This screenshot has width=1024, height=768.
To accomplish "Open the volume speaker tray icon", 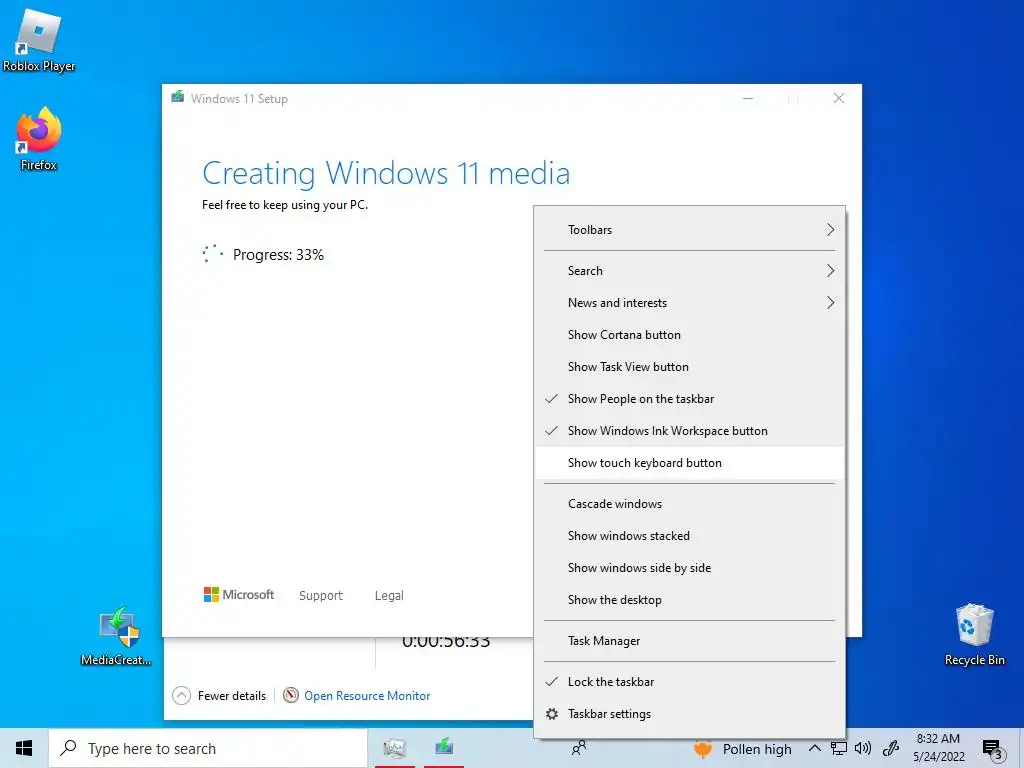I will pos(863,748).
